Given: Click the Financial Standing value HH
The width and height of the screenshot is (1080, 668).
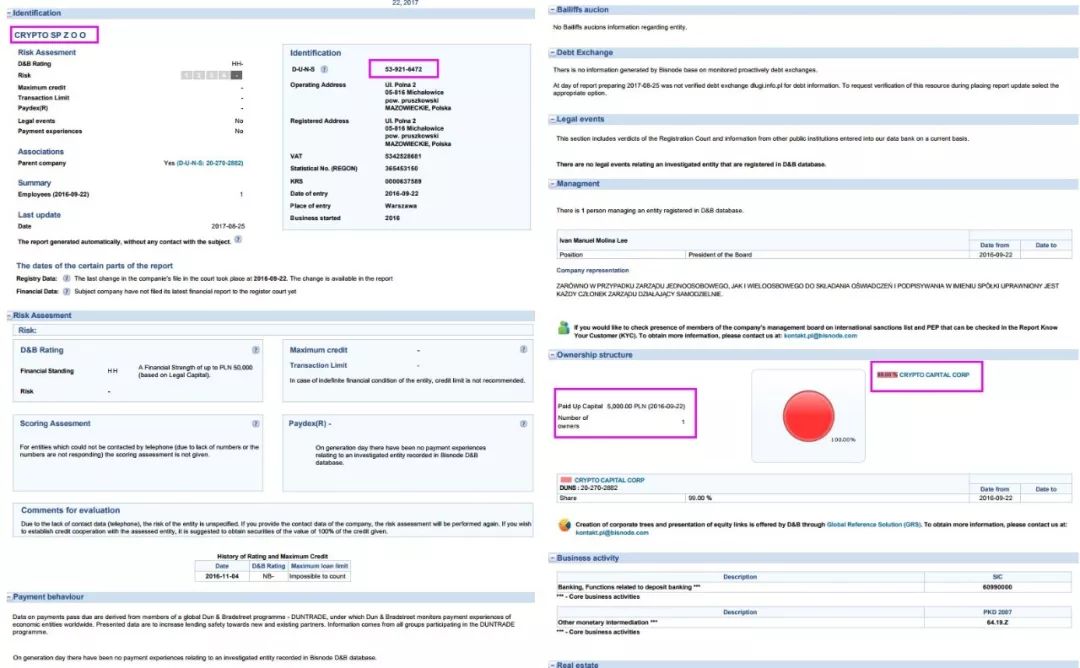Looking at the screenshot, I should (x=112, y=371).
